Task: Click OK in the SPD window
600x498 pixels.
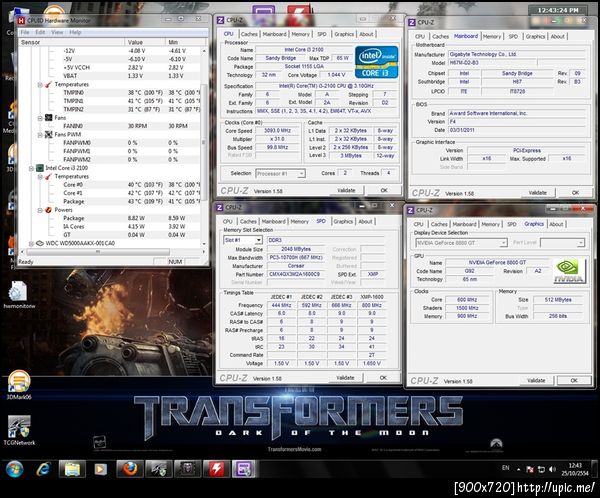Action: point(383,378)
